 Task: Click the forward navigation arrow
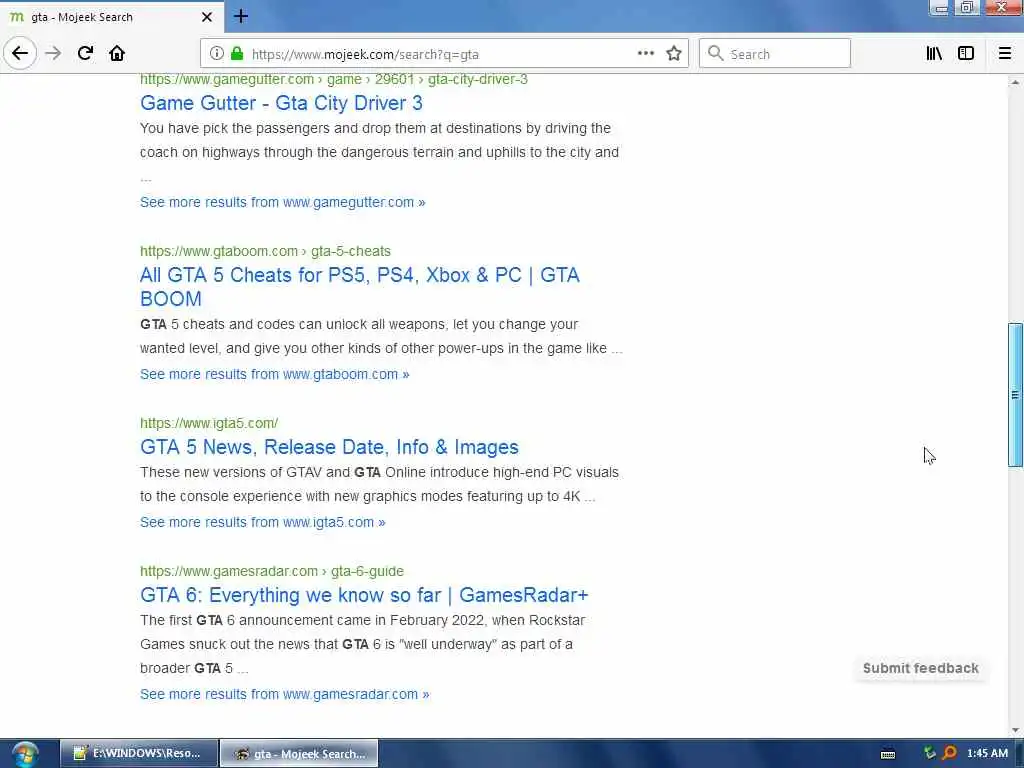54,54
